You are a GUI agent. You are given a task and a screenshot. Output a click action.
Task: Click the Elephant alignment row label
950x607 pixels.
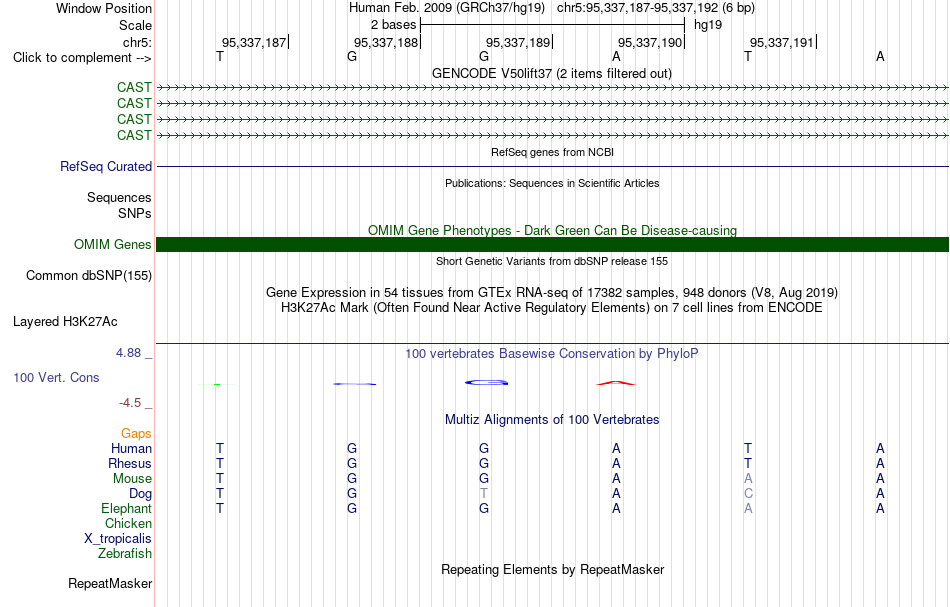point(126,508)
